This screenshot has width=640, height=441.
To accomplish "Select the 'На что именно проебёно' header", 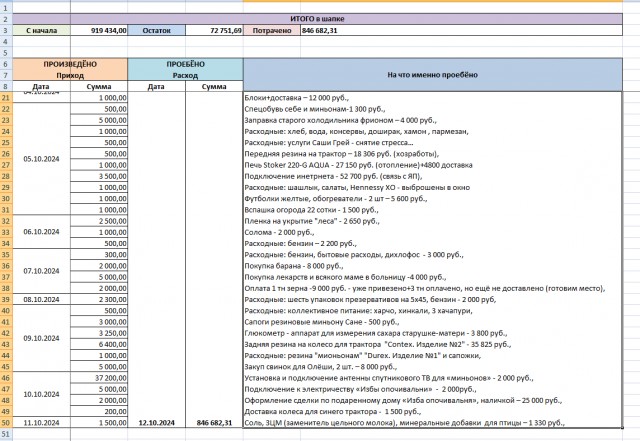I will click(433, 75).
